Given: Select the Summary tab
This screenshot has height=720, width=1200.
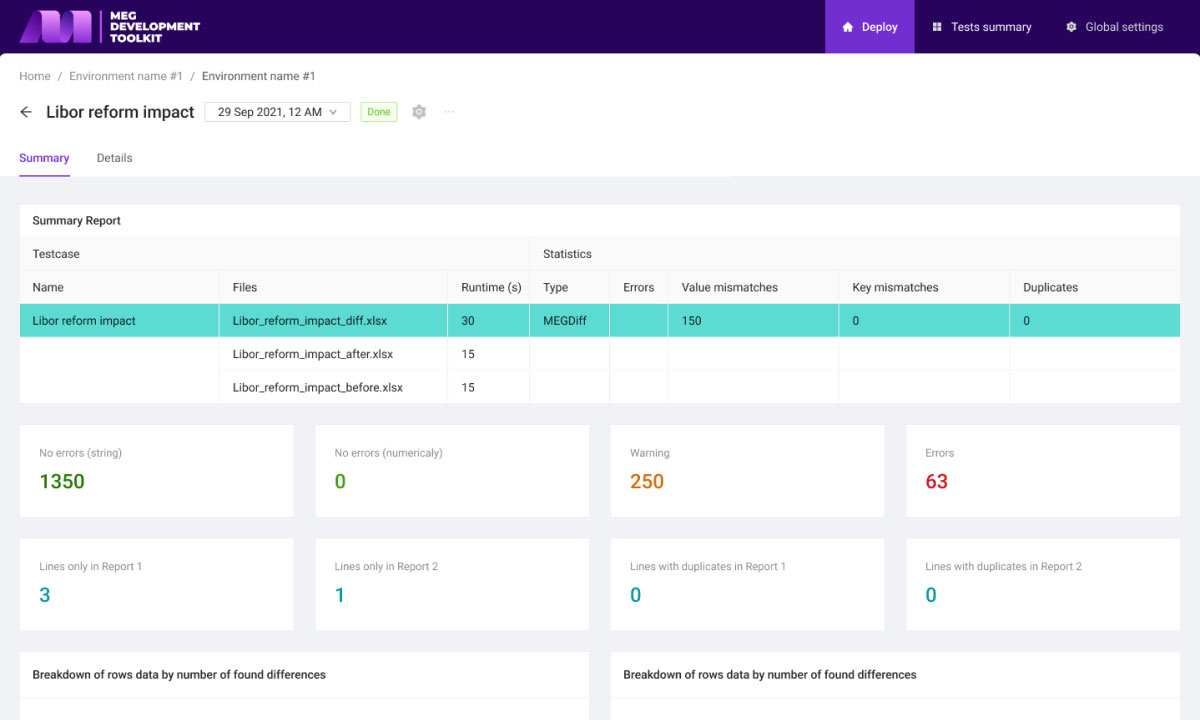Looking at the screenshot, I should (44, 158).
